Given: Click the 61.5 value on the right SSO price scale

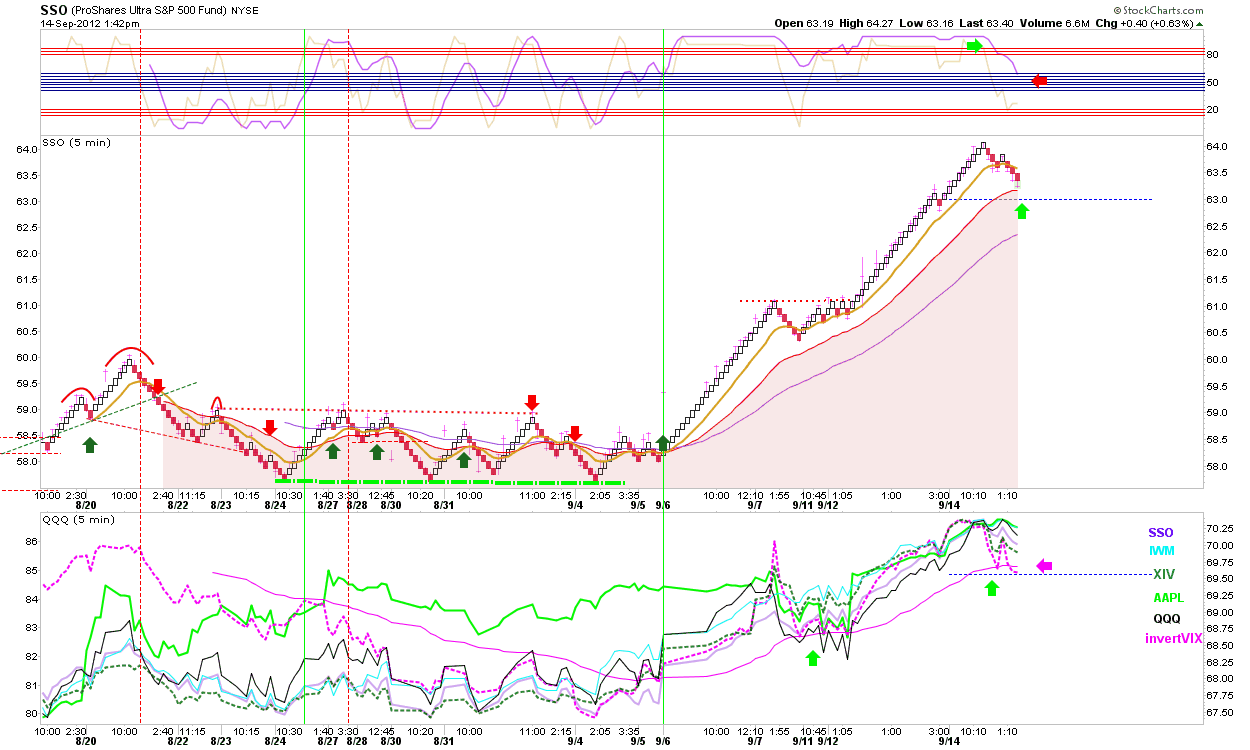Looking at the screenshot, I should [x=1217, y=278].
